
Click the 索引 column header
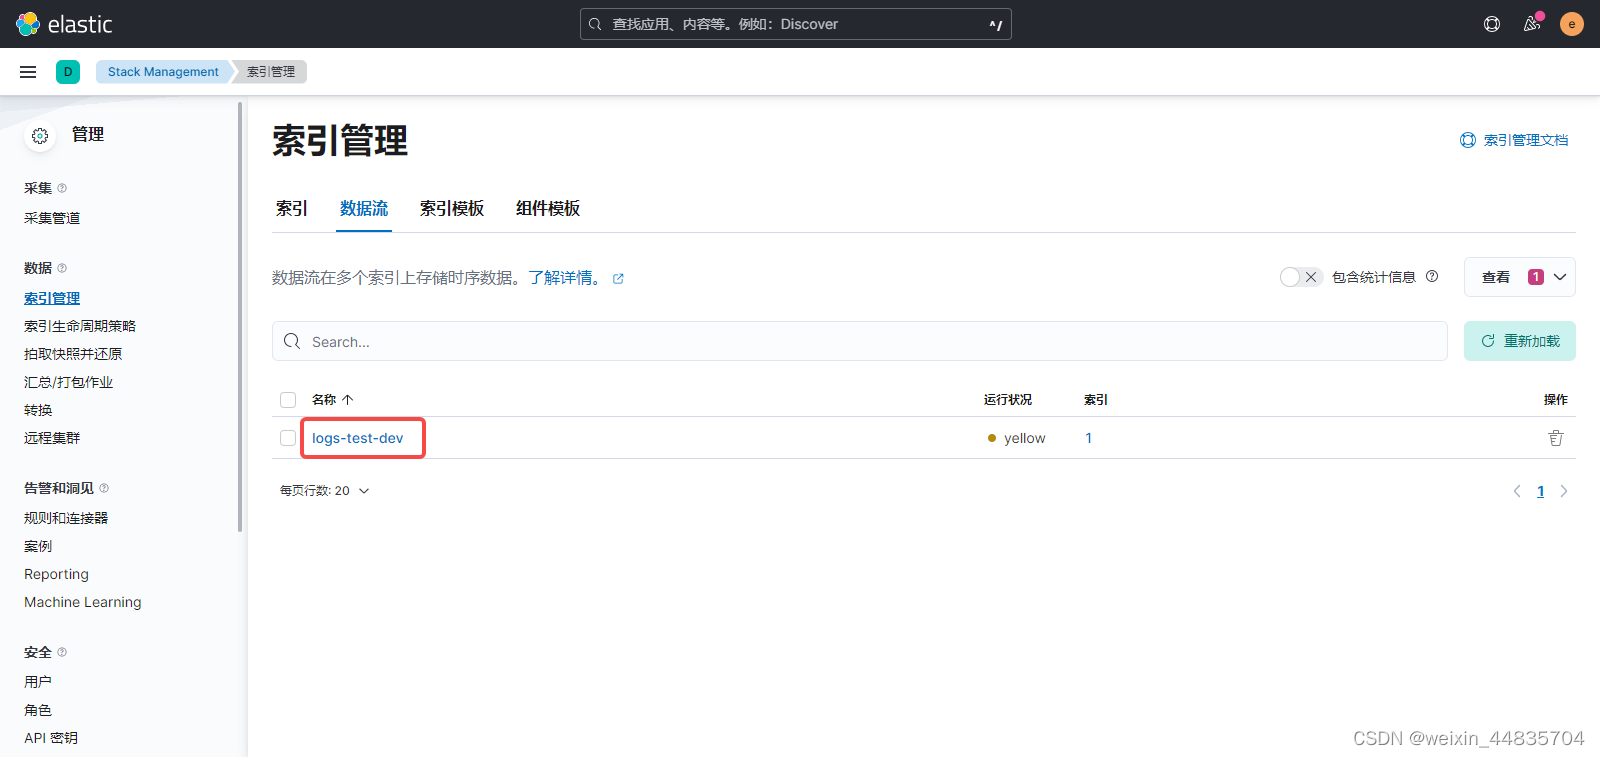pyautogui.click(x=1096, y=399)
